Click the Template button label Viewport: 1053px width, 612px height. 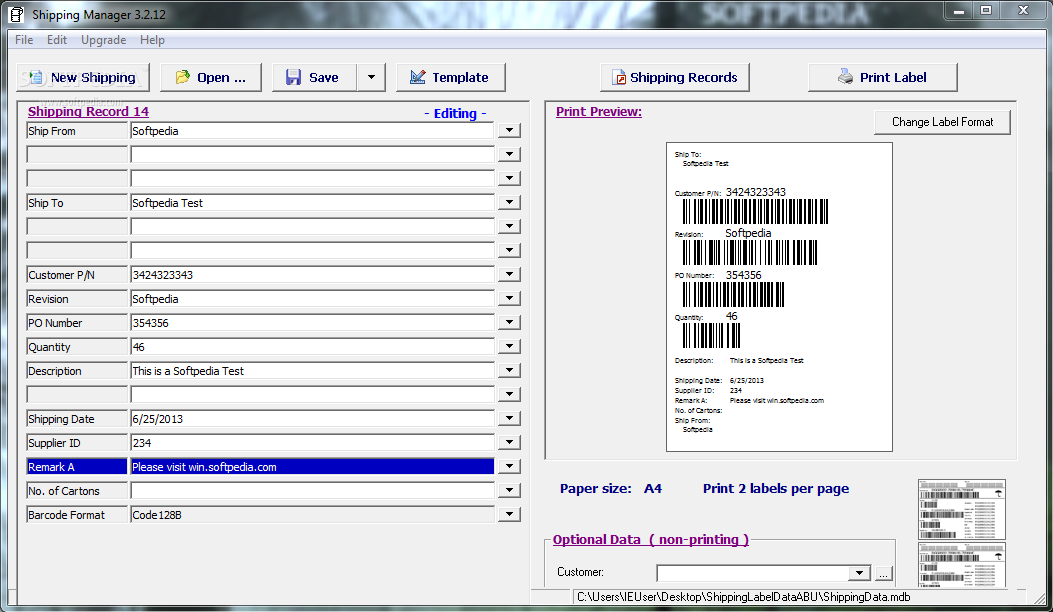460,77
